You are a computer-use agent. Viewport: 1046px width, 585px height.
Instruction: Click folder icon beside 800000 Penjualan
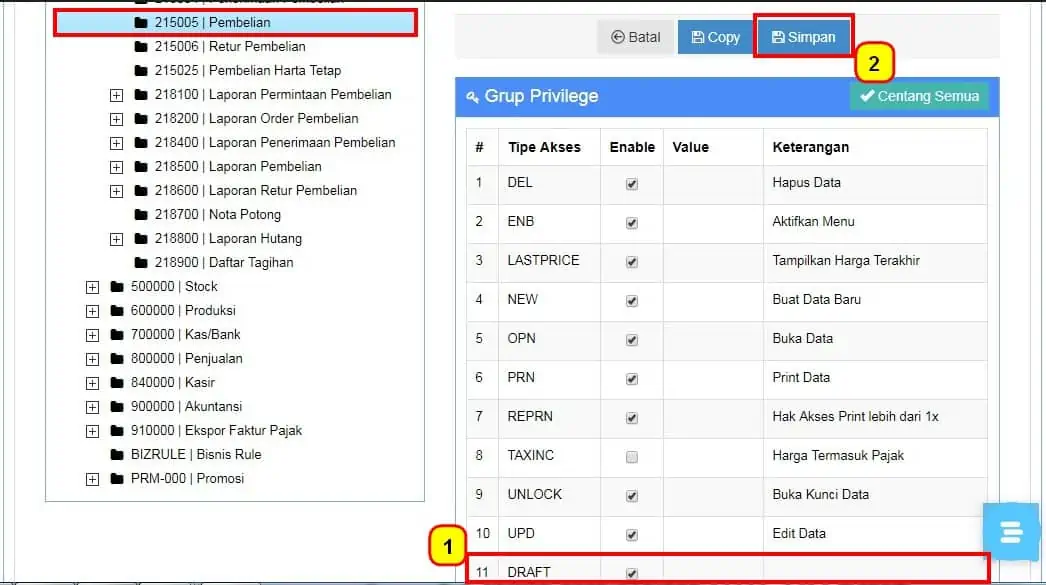pos(117,359)
